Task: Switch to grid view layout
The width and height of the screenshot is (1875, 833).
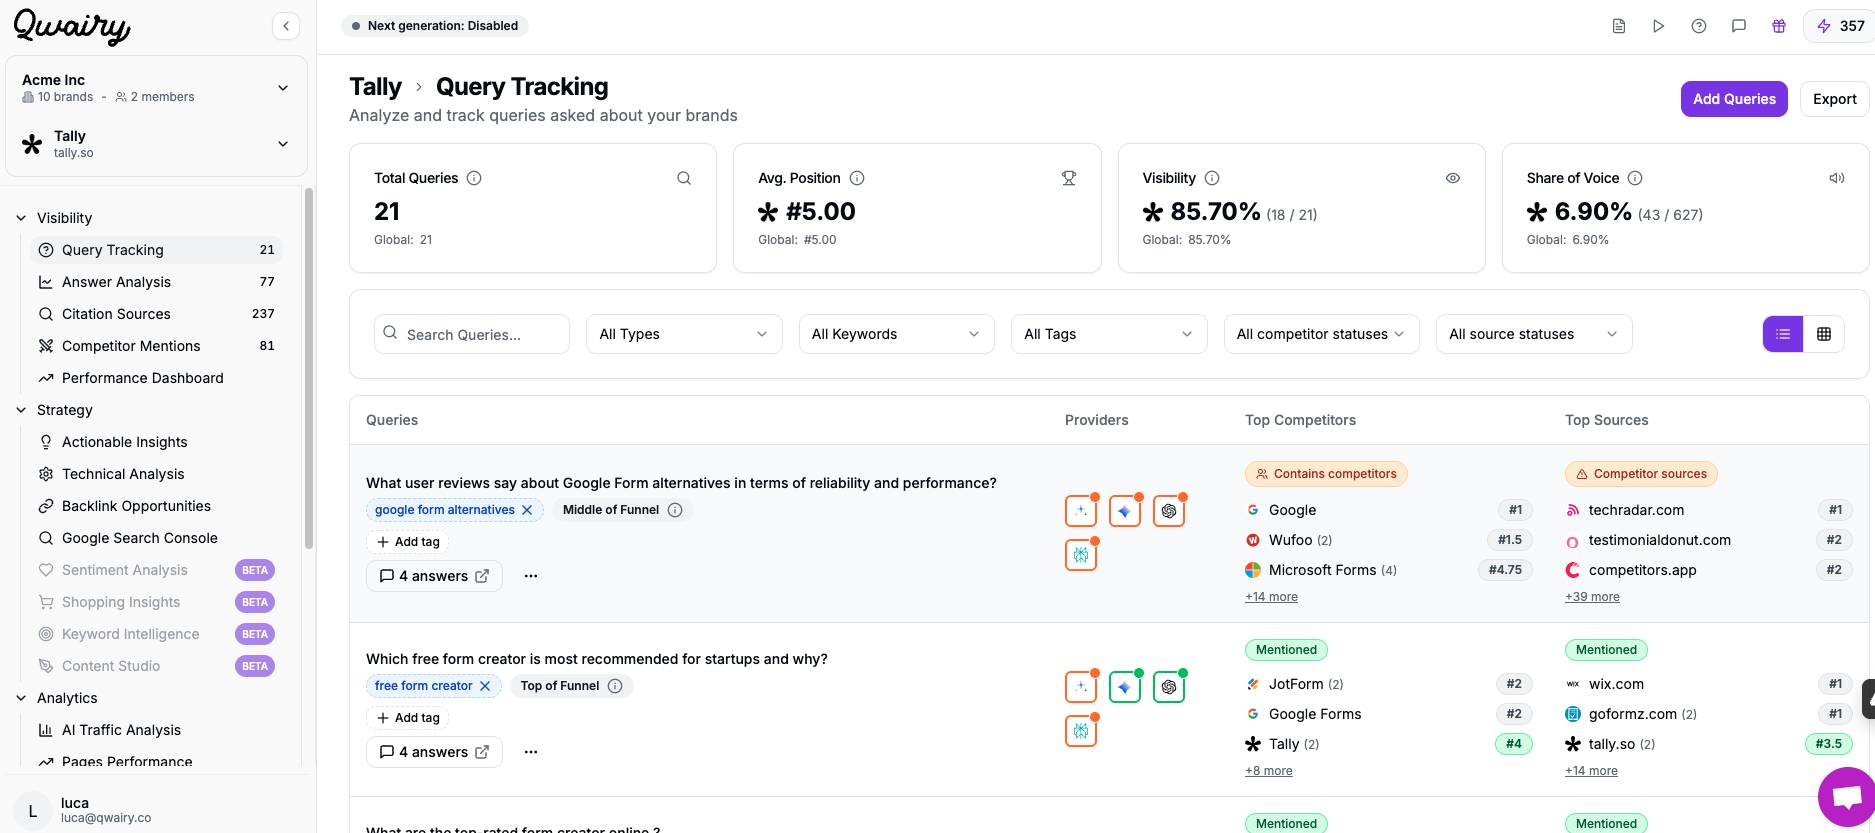Action: 1824,334
